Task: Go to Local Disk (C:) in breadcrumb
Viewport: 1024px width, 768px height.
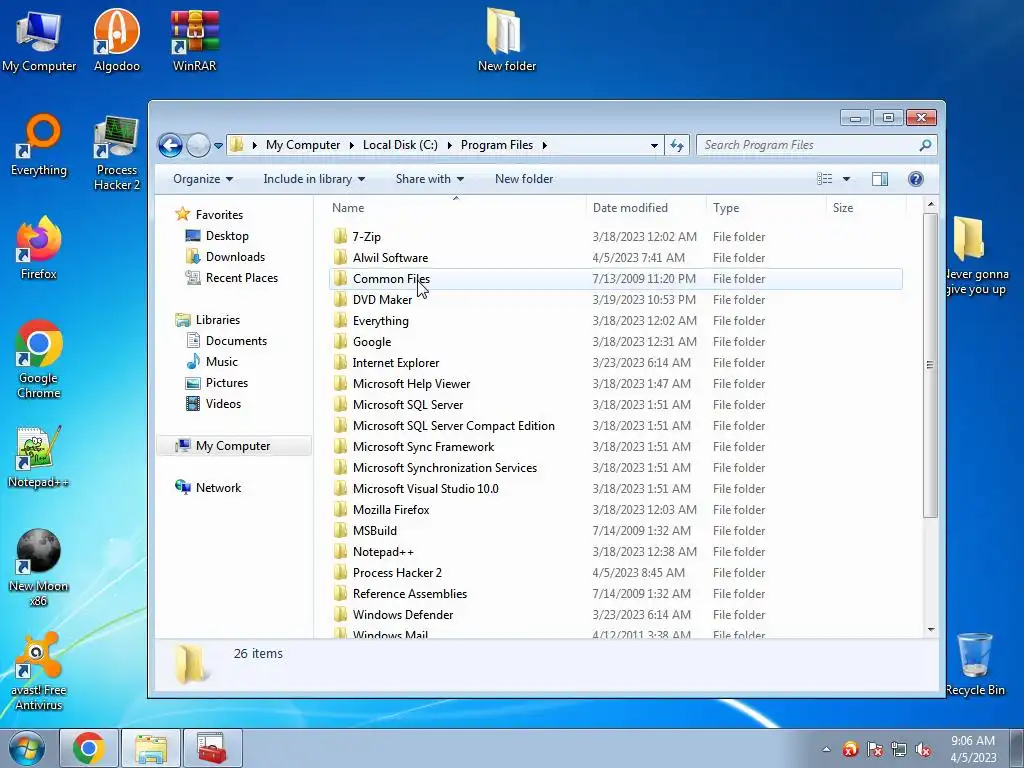Action: pyautogui.click(x=400, y=145)
